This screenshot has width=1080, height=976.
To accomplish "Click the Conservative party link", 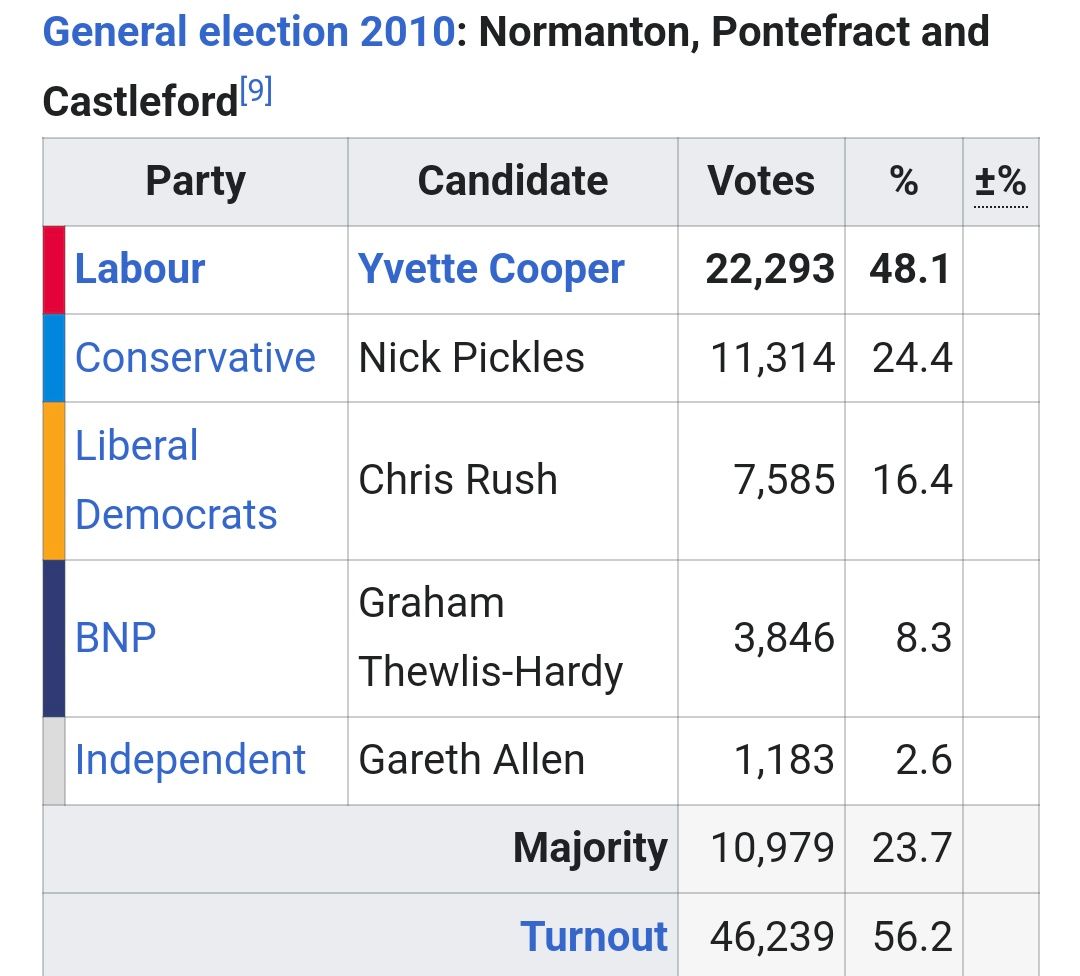I will (x=195, y=358).
